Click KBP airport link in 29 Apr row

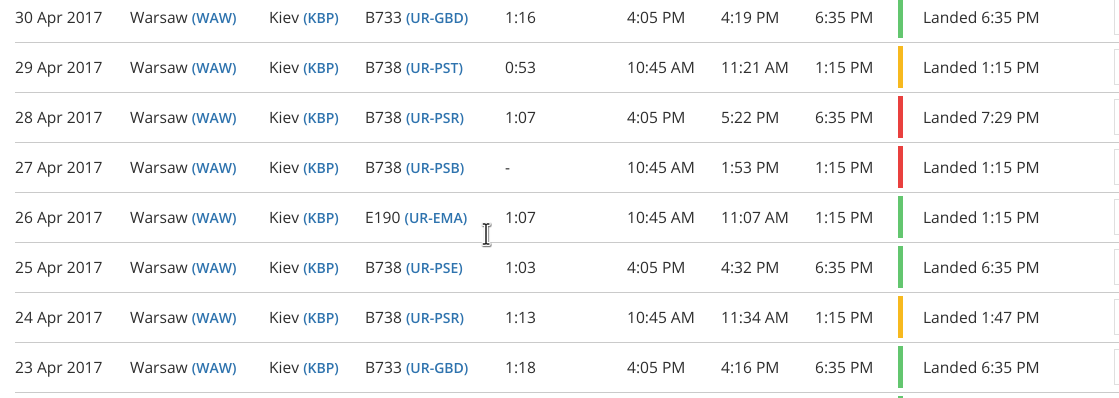point(321,68)
